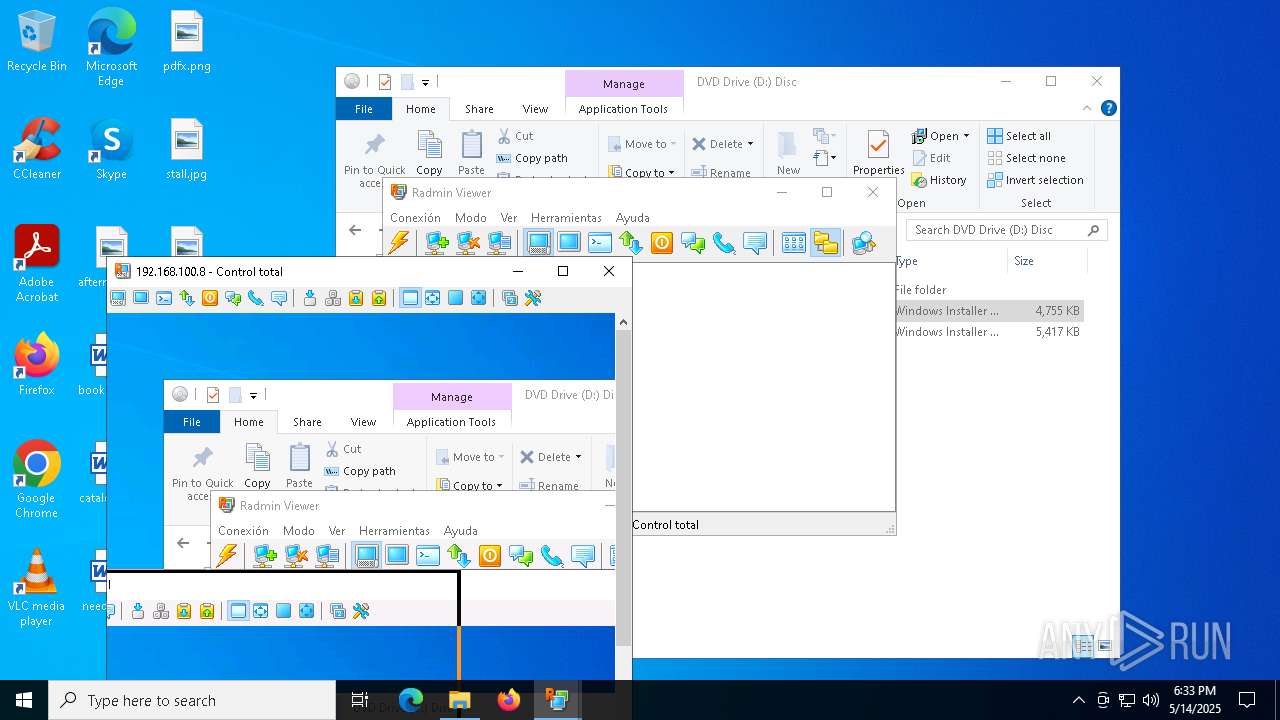Image resolution: width=1280 pixels, height=720 pixels.
Task: Click the Telnet icon in the Control total window
Action: pos(164,298)
